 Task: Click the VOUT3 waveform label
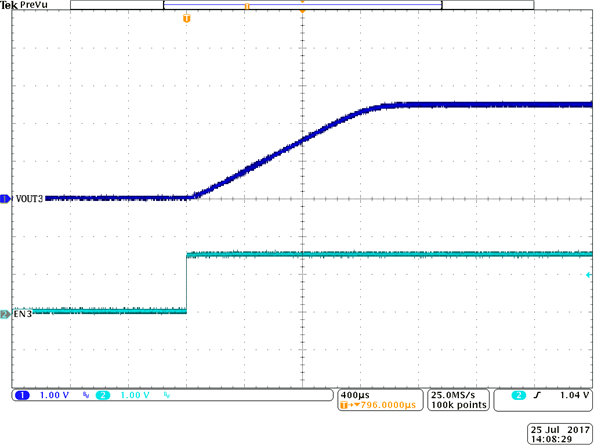pos(30,199)
